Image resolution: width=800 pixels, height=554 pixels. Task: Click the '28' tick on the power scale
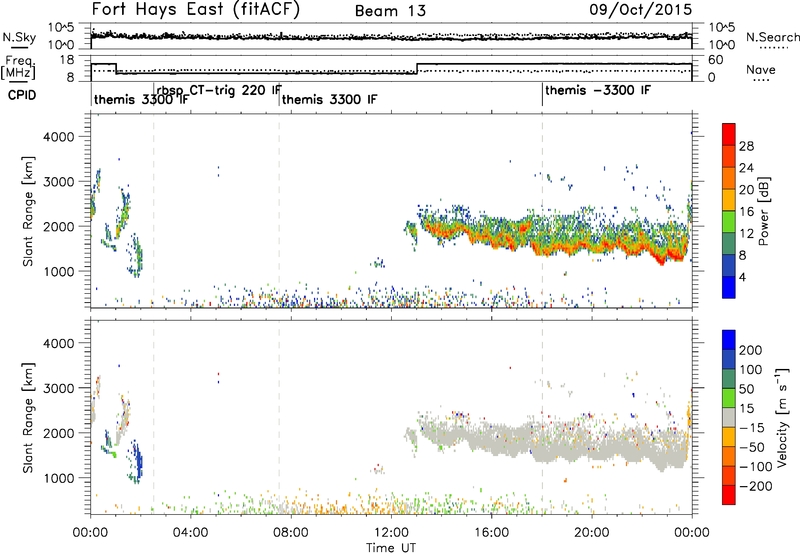(x=746, y=146)
